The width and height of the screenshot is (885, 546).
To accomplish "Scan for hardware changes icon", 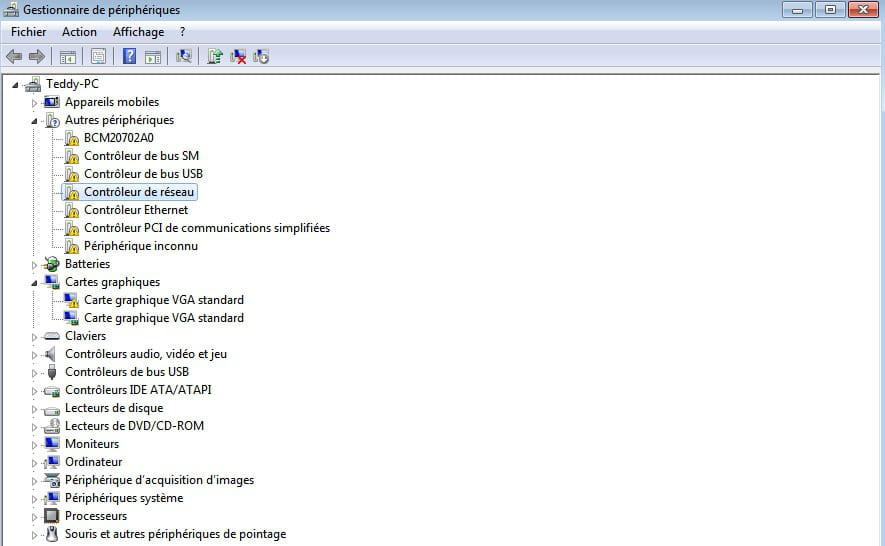I will (183, 56).
